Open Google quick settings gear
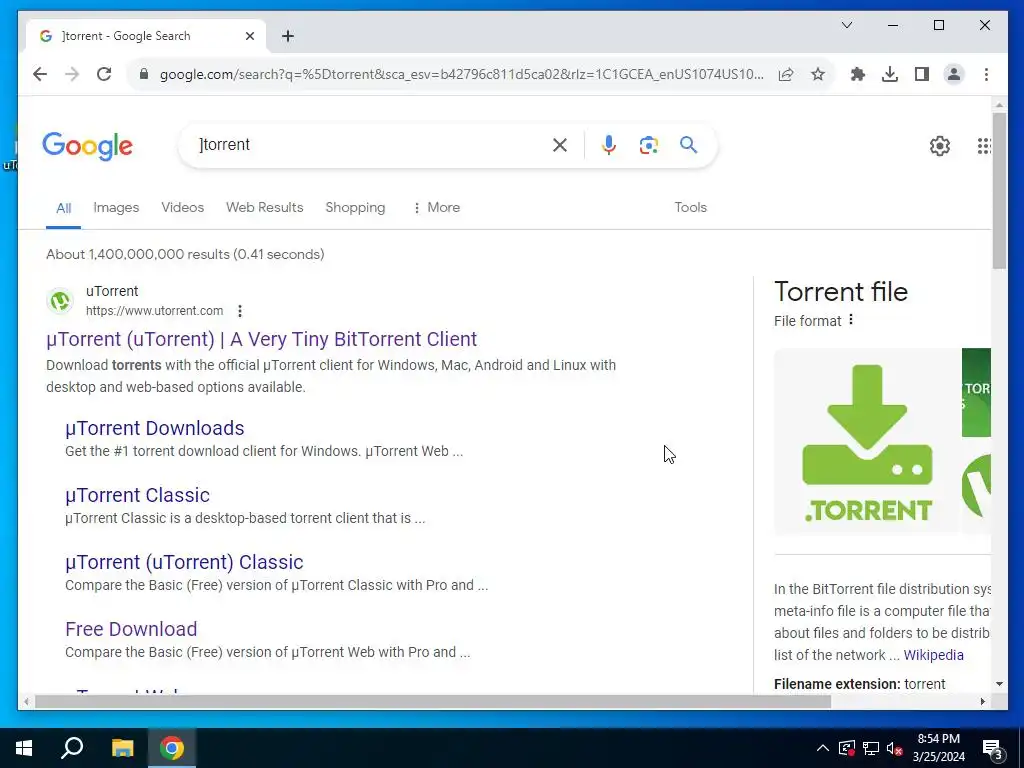 940,146
